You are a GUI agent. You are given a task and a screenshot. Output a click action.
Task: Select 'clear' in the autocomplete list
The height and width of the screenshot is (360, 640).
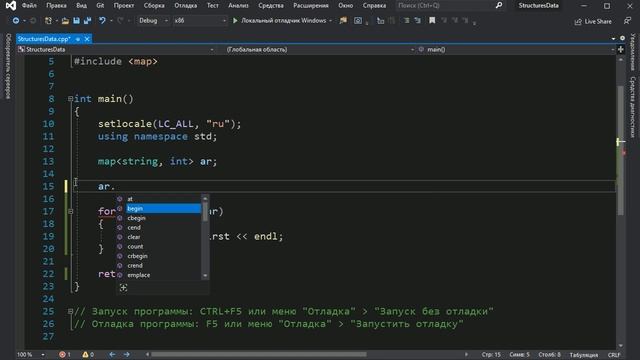[159, 237]
